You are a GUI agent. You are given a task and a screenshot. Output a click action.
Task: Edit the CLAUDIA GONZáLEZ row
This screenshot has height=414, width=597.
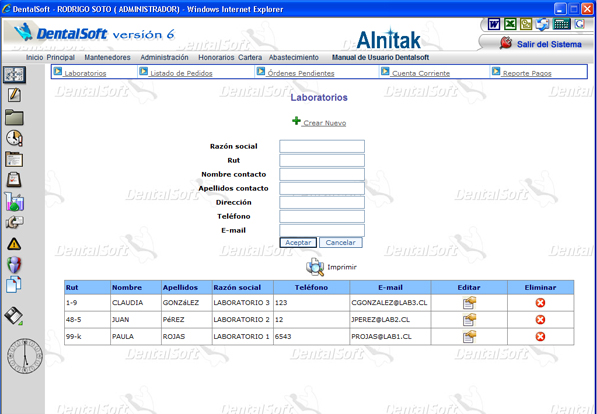coord(469,303)
